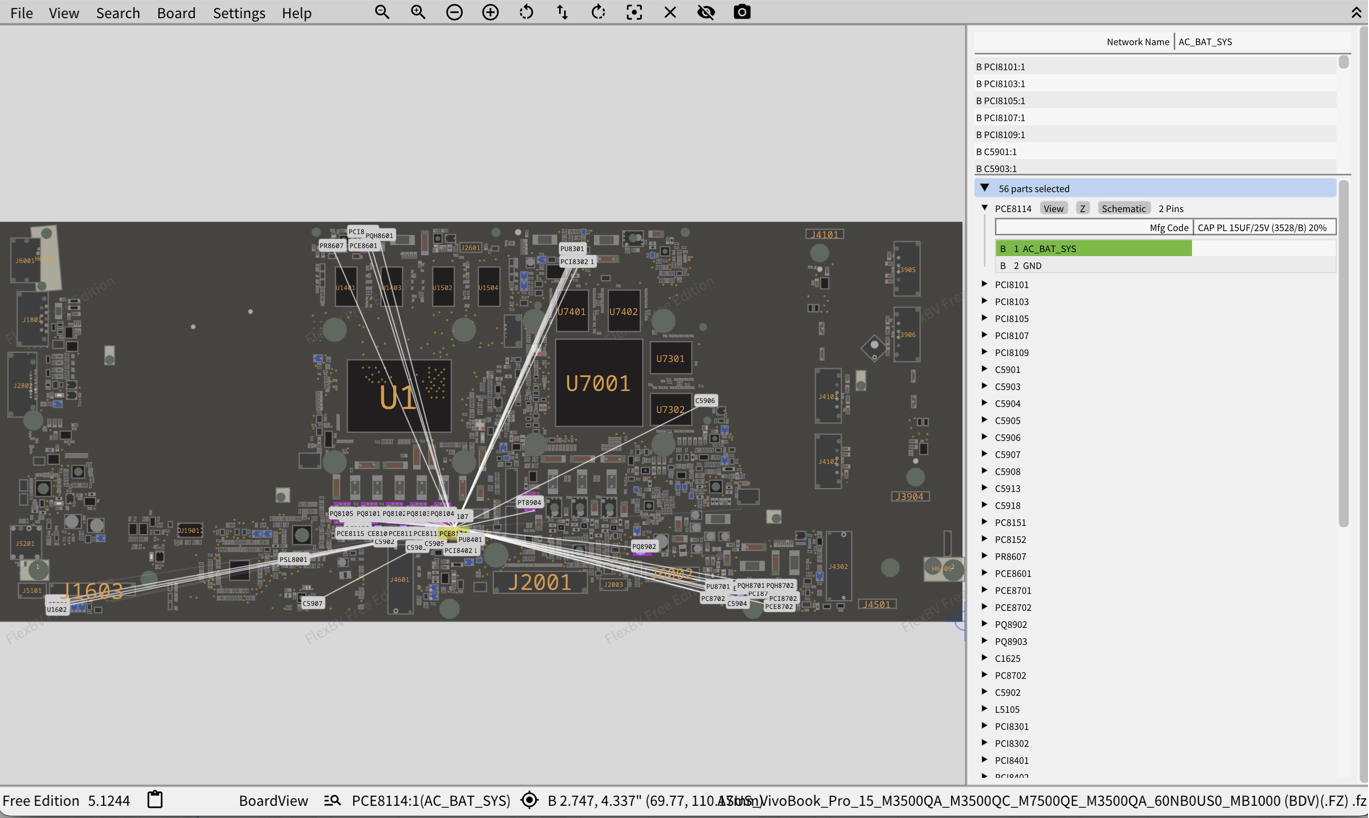Click the center/fit view icon
This screenshot has width=1369, height=818.
[634, 12]
